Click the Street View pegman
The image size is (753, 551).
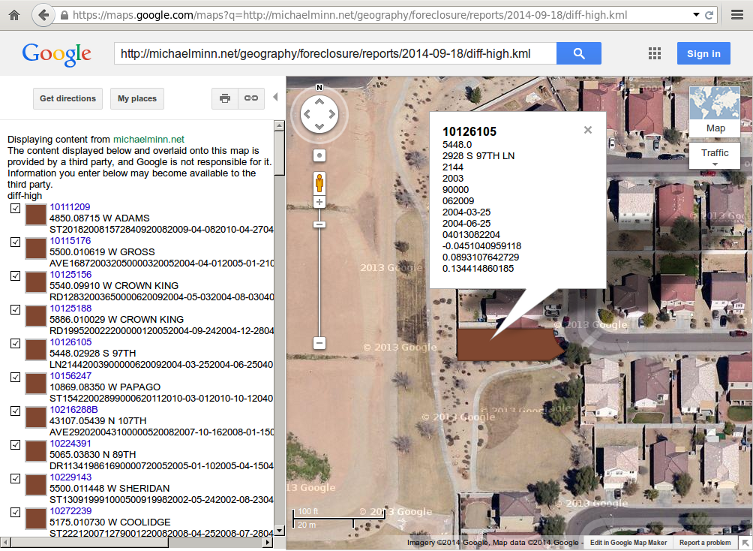pyautogui.click(x=319, y=183)
